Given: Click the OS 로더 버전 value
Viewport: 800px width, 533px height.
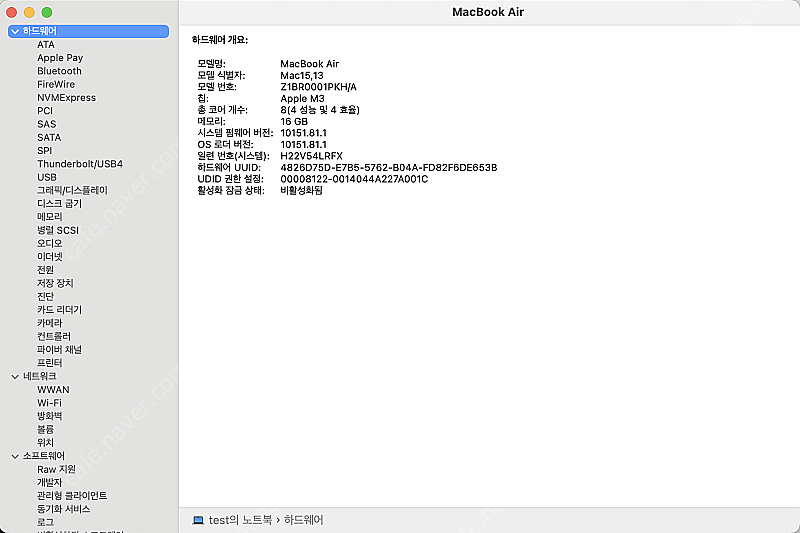Looking at the screenshot, I should [x=304, y=145].
